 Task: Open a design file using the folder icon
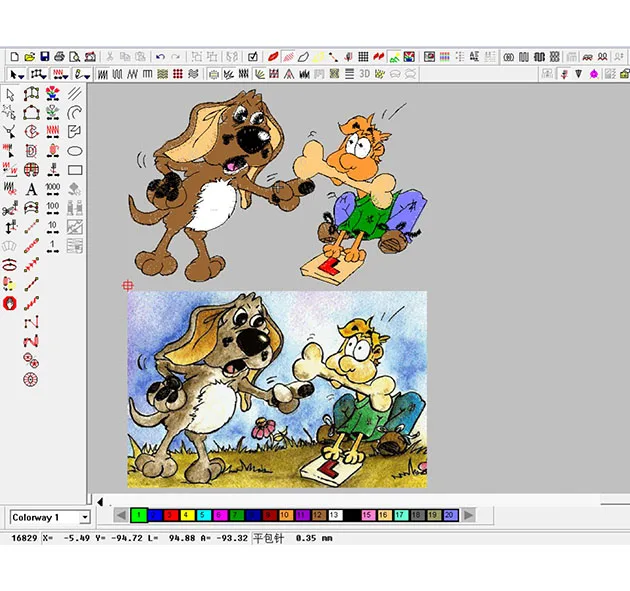click(29, 56)
